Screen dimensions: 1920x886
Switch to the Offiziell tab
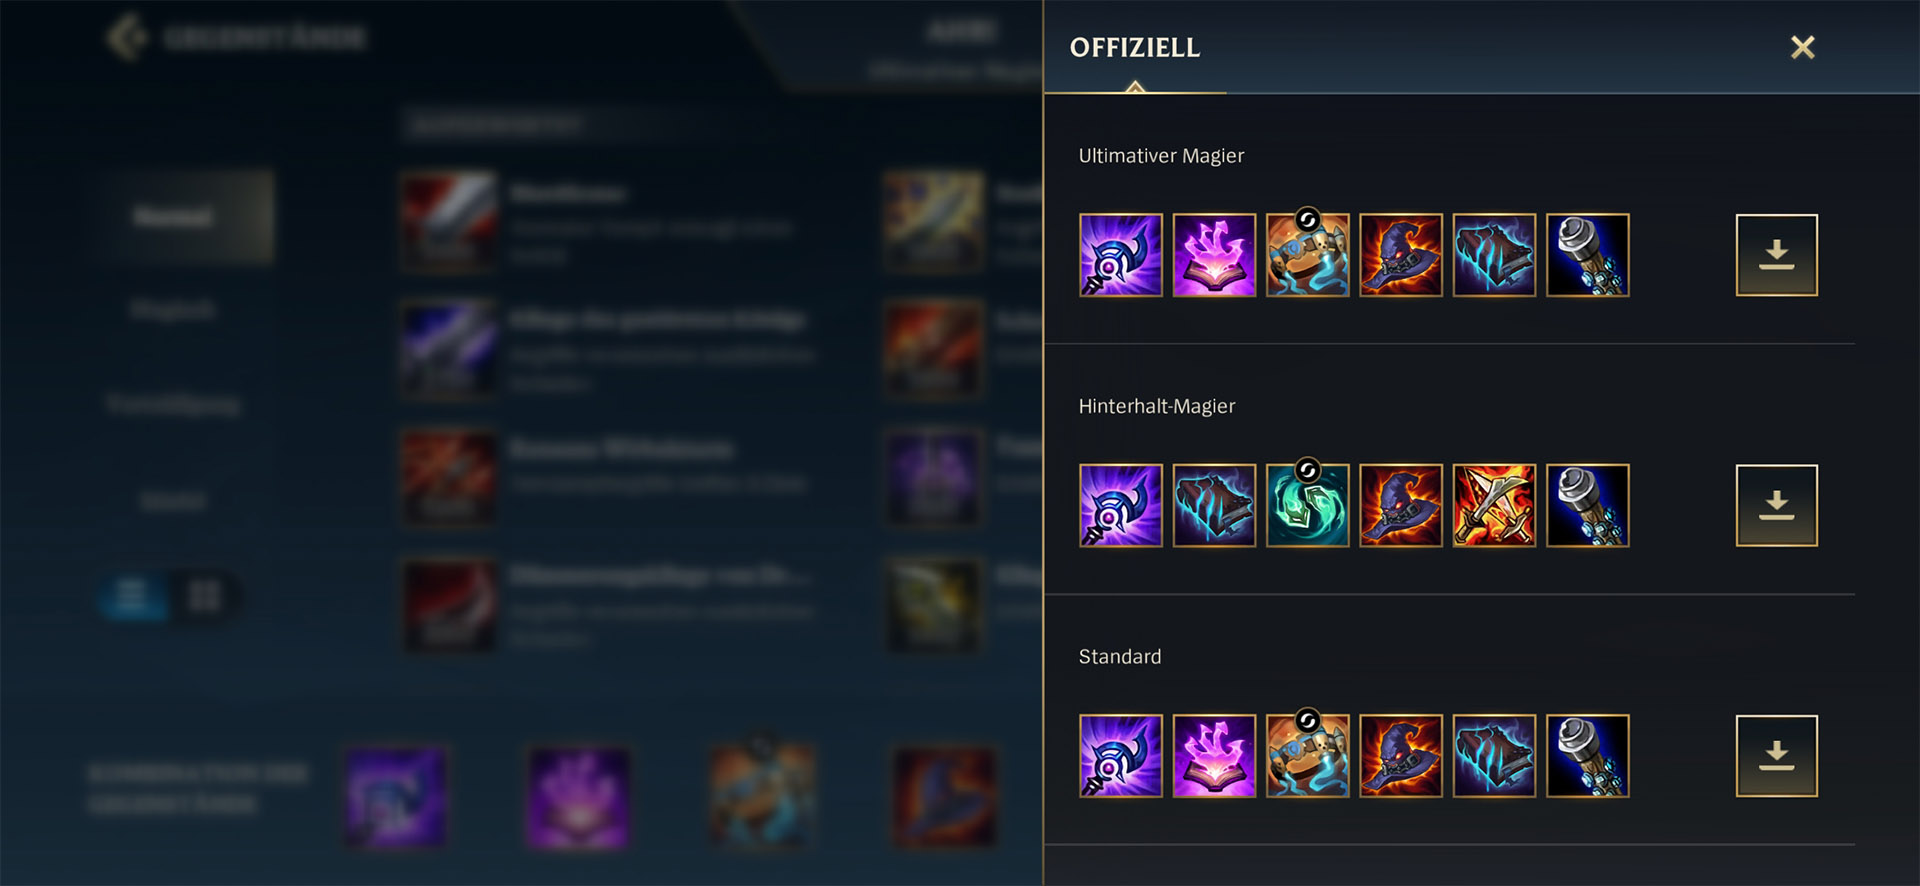[x=1135, y=48]
